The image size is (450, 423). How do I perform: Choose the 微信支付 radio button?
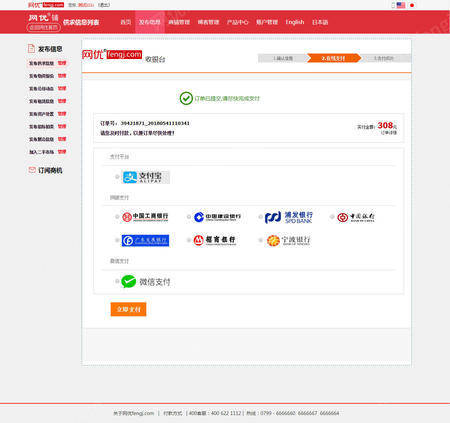117,281
